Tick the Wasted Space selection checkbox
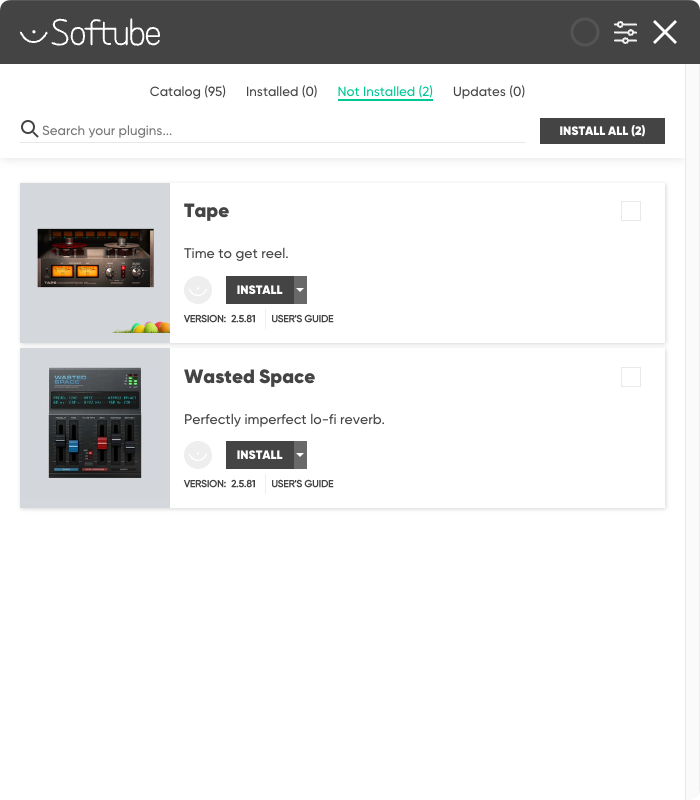Viewport: 700px width, 800px height. pyautogui.click(x=631, y=377)
